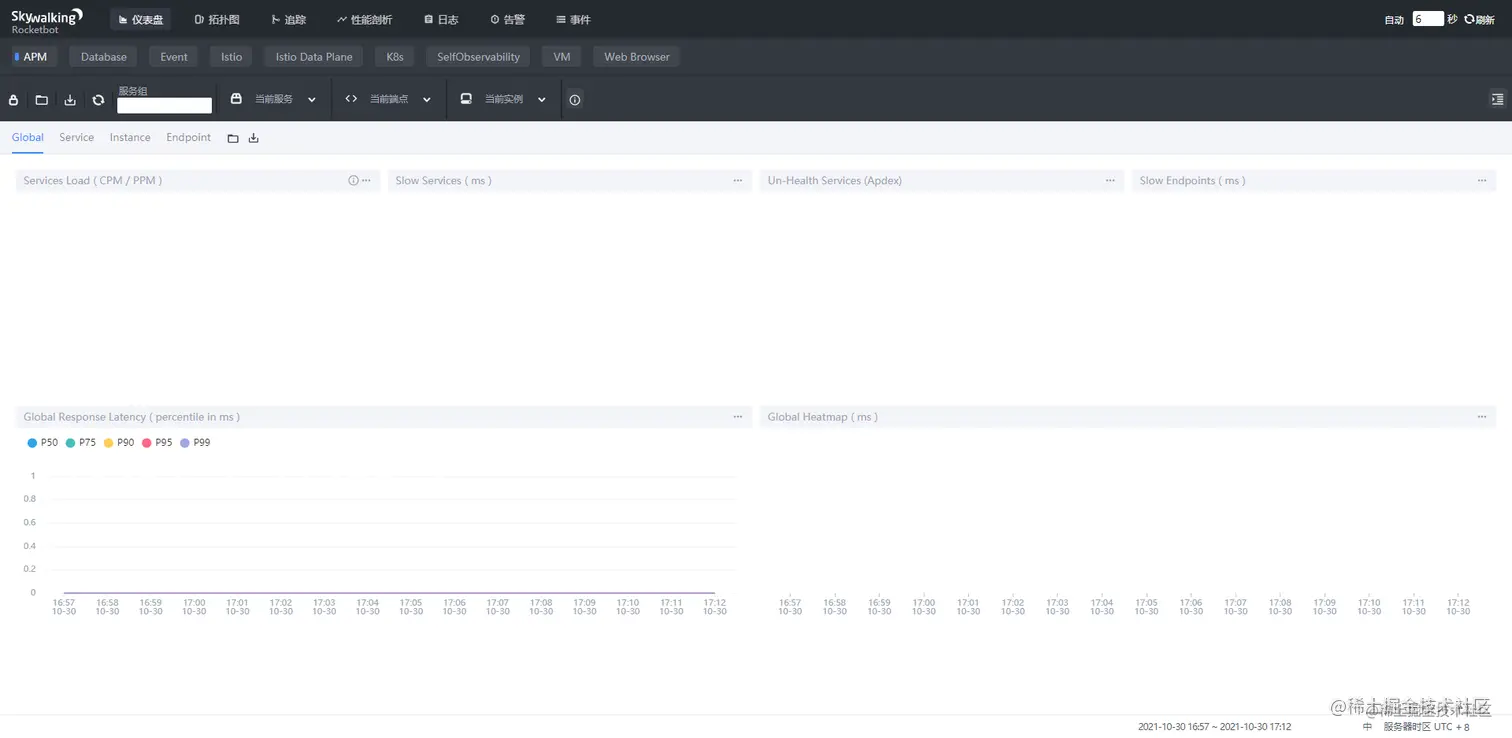Click the 刷新 refresh button
Screen dimensions: 1512x738
coord(1479,20)
